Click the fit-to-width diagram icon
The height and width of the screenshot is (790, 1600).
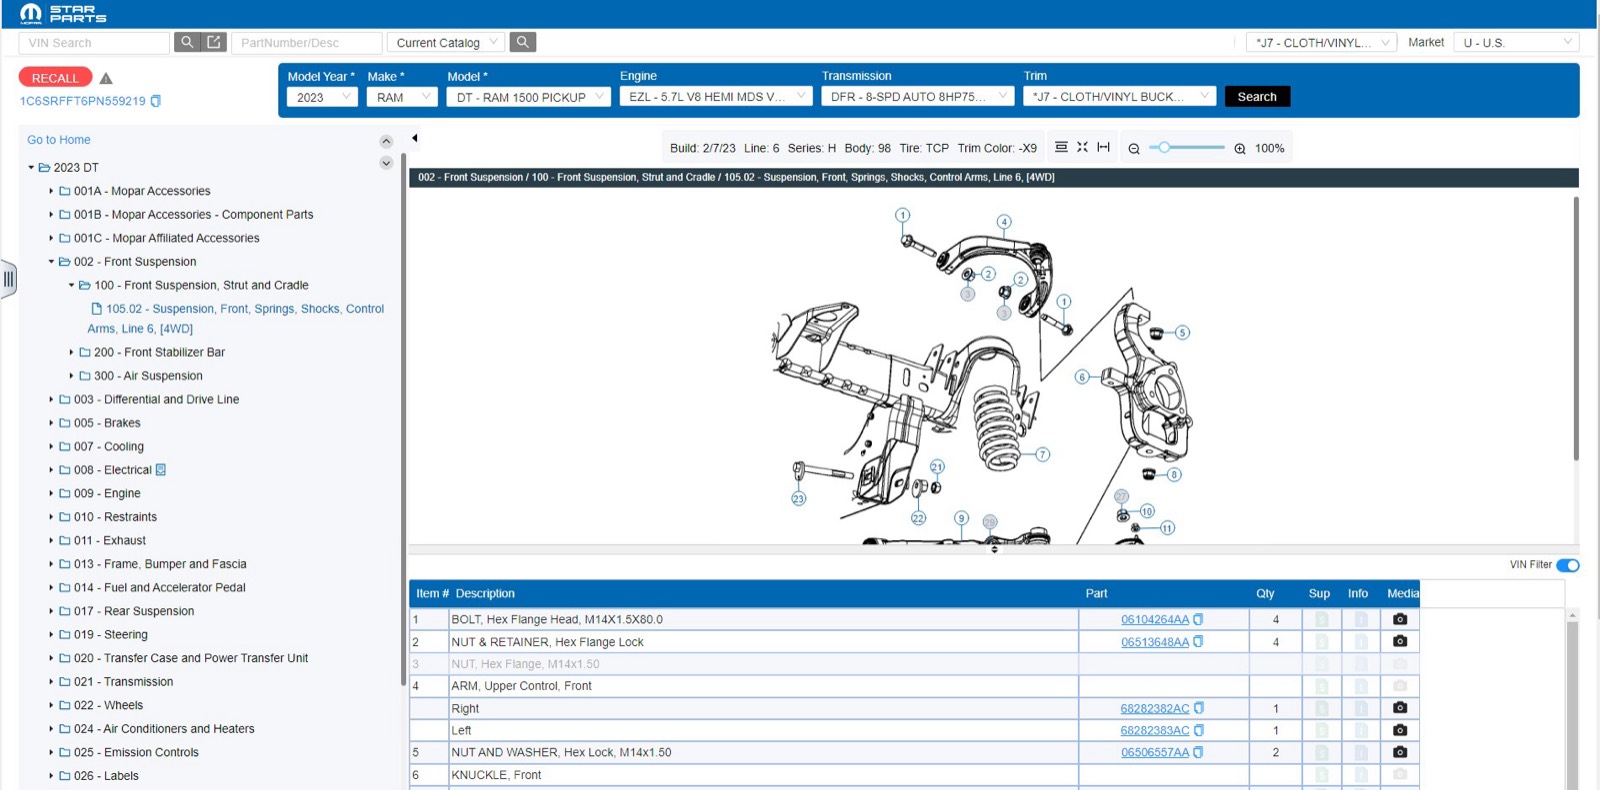1103,147
